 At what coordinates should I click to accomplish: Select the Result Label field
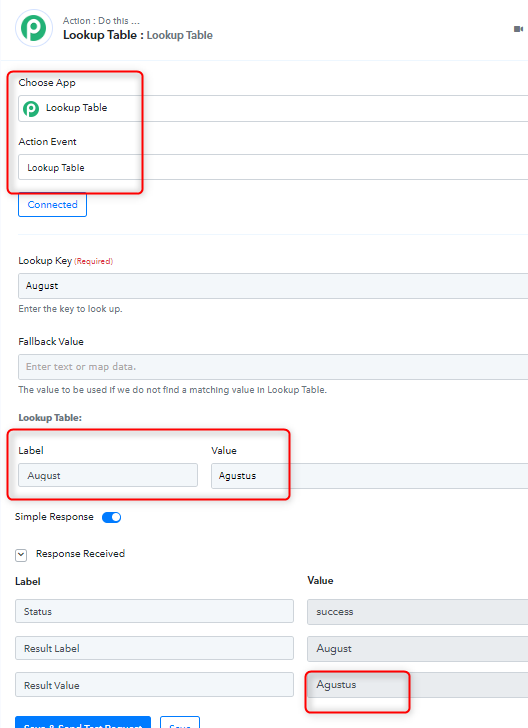coord(154,648)
